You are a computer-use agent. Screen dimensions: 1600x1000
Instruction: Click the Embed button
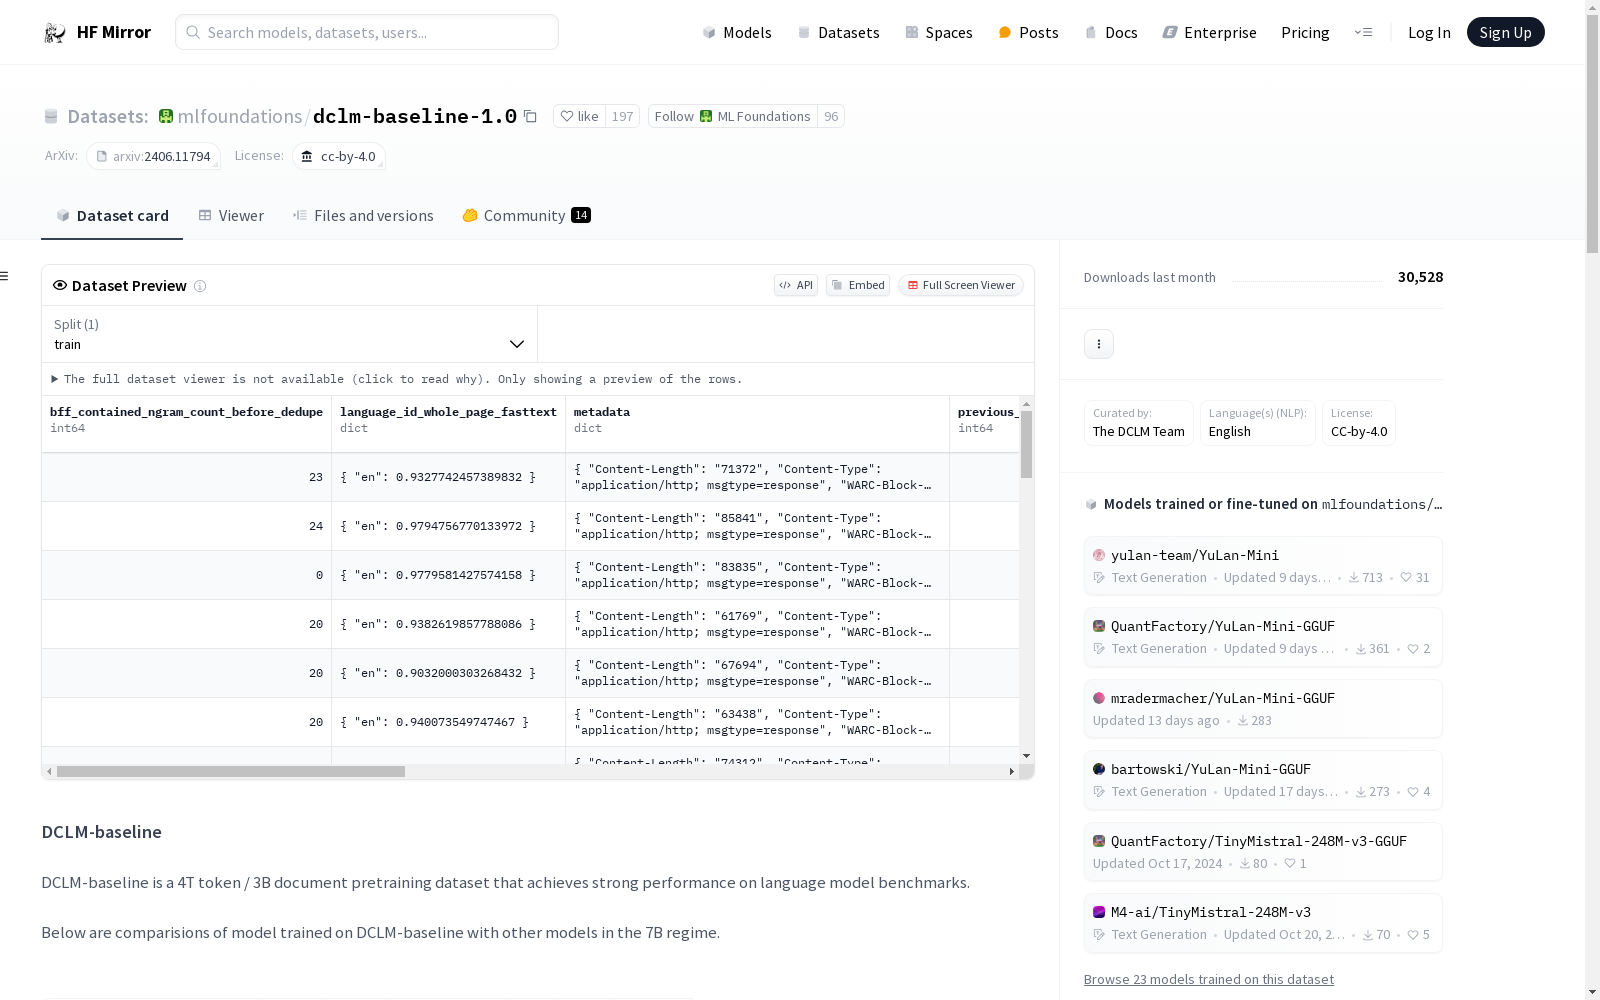[x=858, y=286]
